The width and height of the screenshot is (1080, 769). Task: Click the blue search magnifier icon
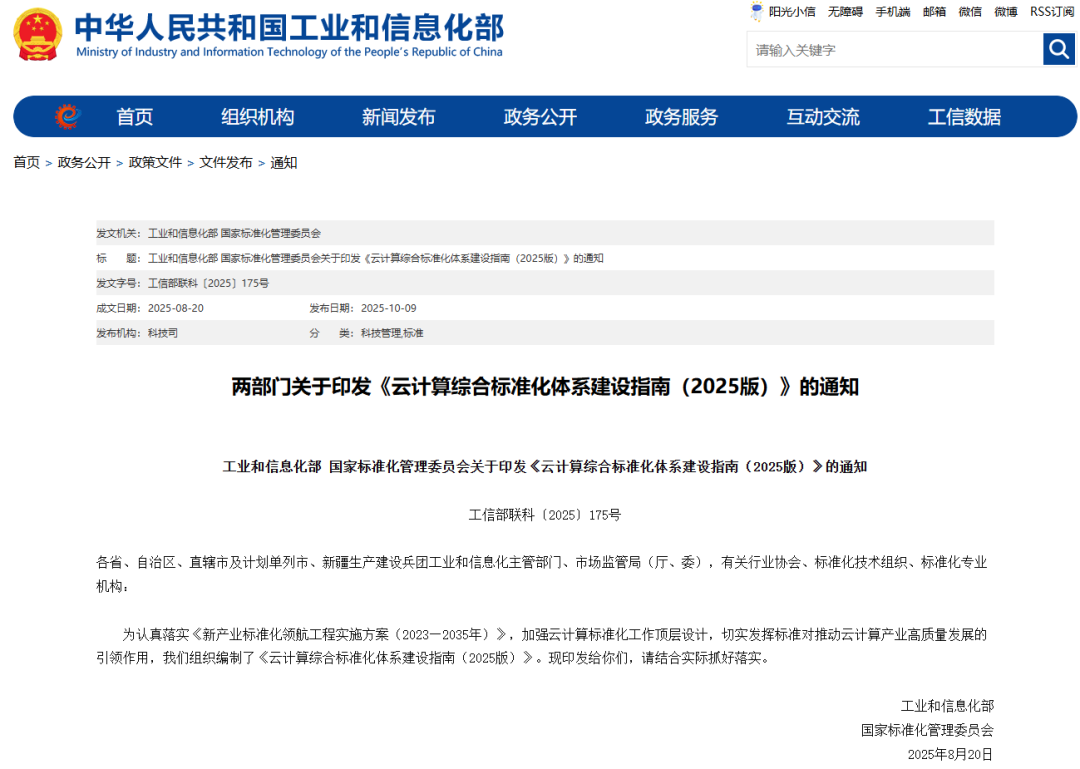click(x=1059, y=48)
